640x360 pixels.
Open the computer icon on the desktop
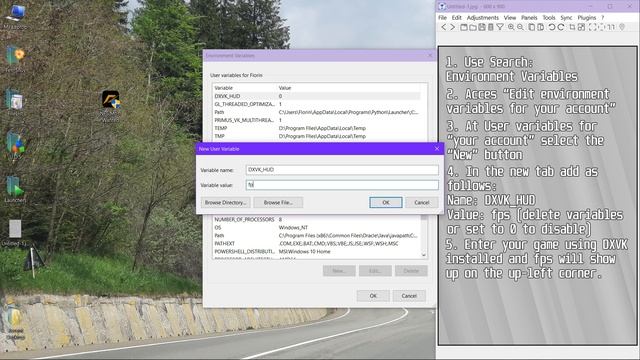tap(16, 16)
